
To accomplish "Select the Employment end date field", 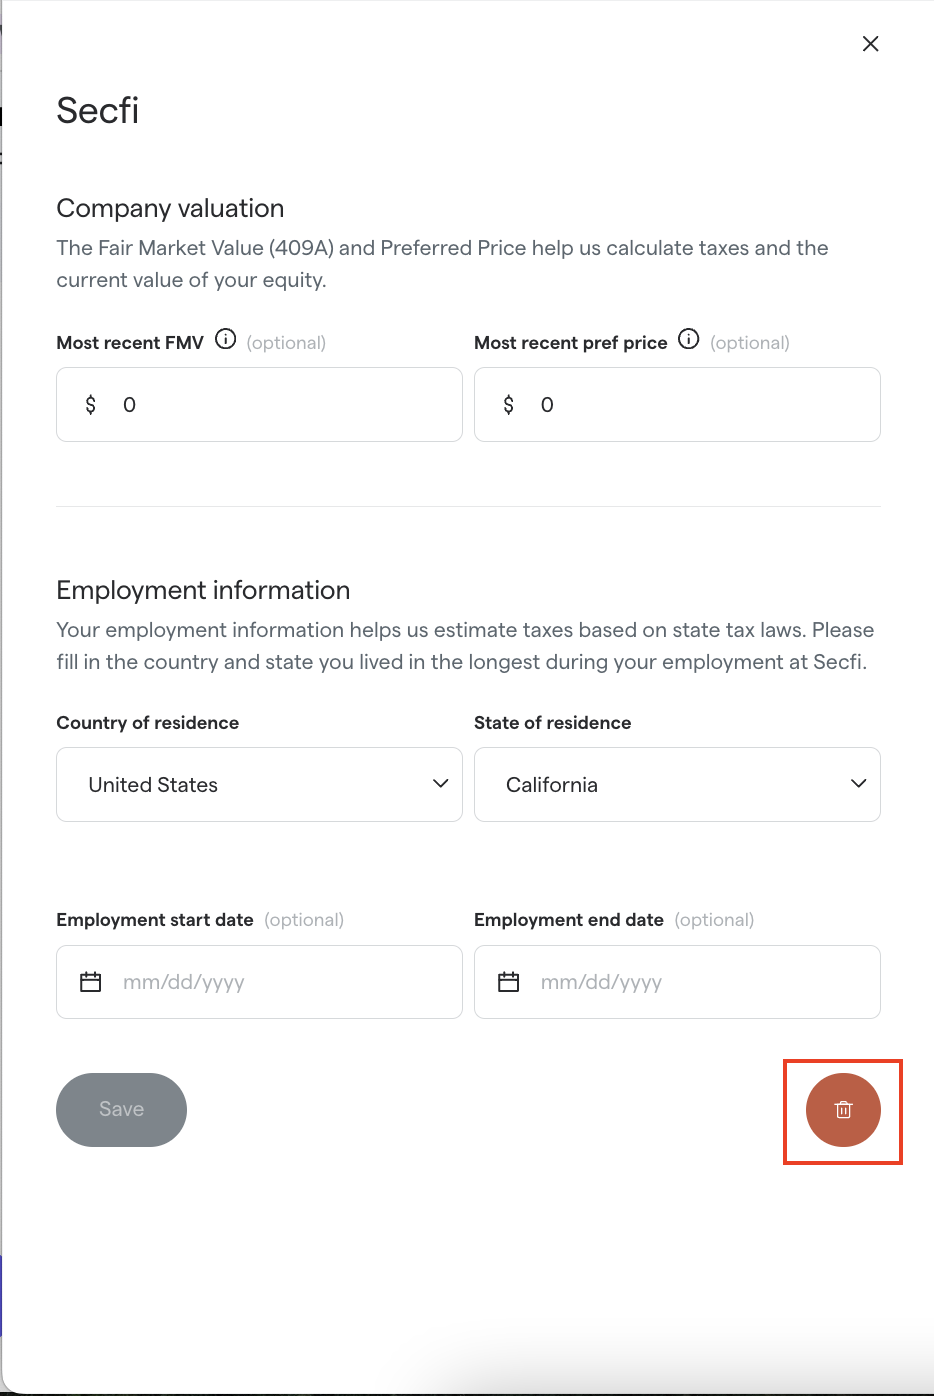I will (677, 982).
